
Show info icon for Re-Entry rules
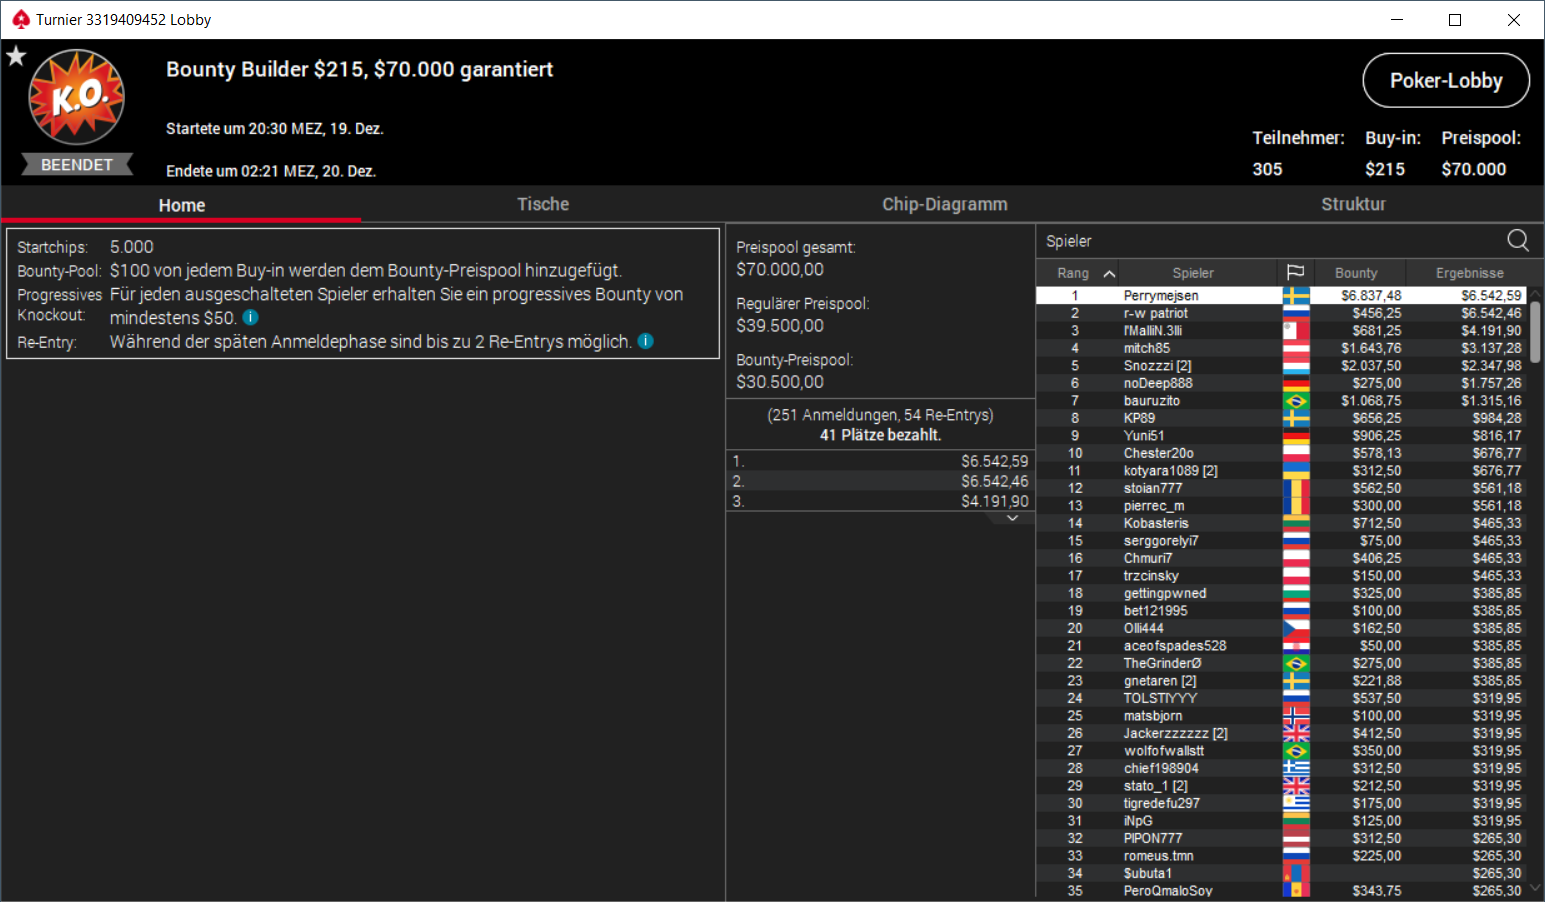coord(646,341)
